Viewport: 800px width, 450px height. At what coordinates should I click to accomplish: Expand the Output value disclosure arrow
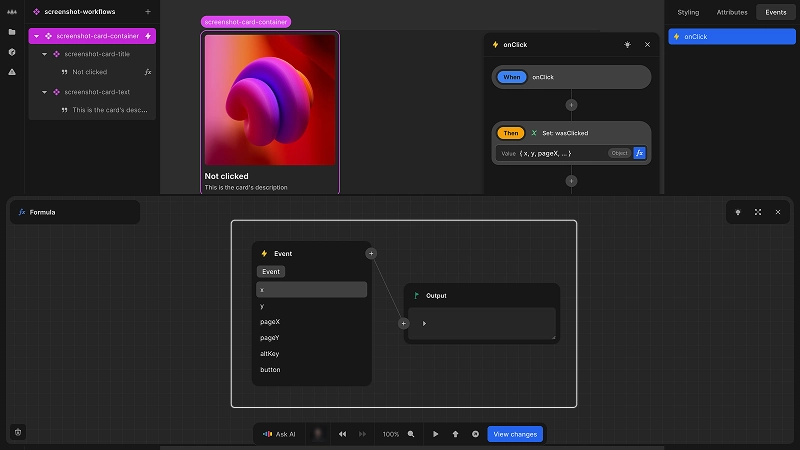pyautogui.click(x=424, y=323)
